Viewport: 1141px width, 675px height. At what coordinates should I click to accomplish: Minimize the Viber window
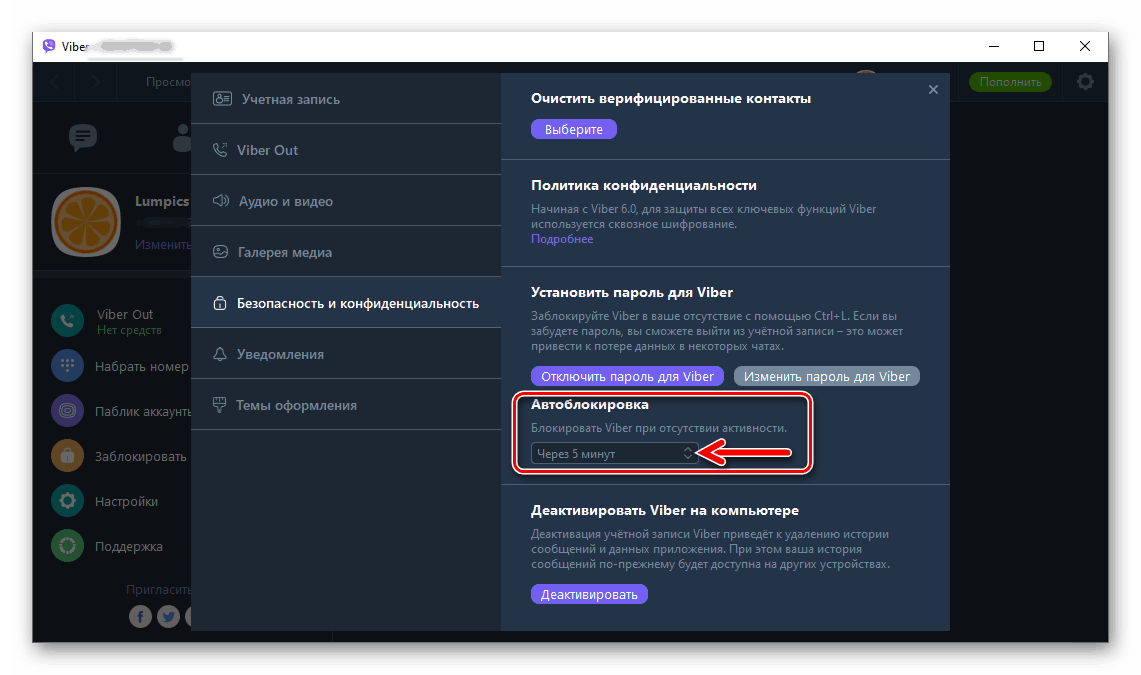(x=994, y=46)
